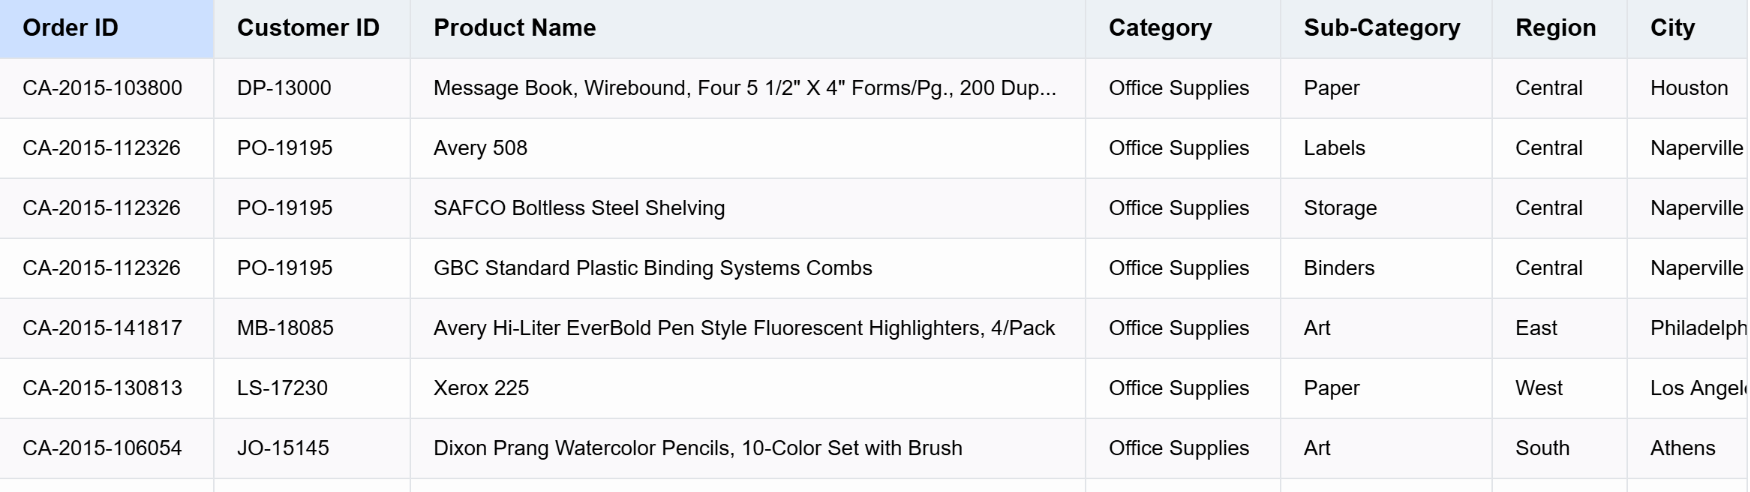
Task: Sort by the Order ID column header
Action: coord(71,28)
